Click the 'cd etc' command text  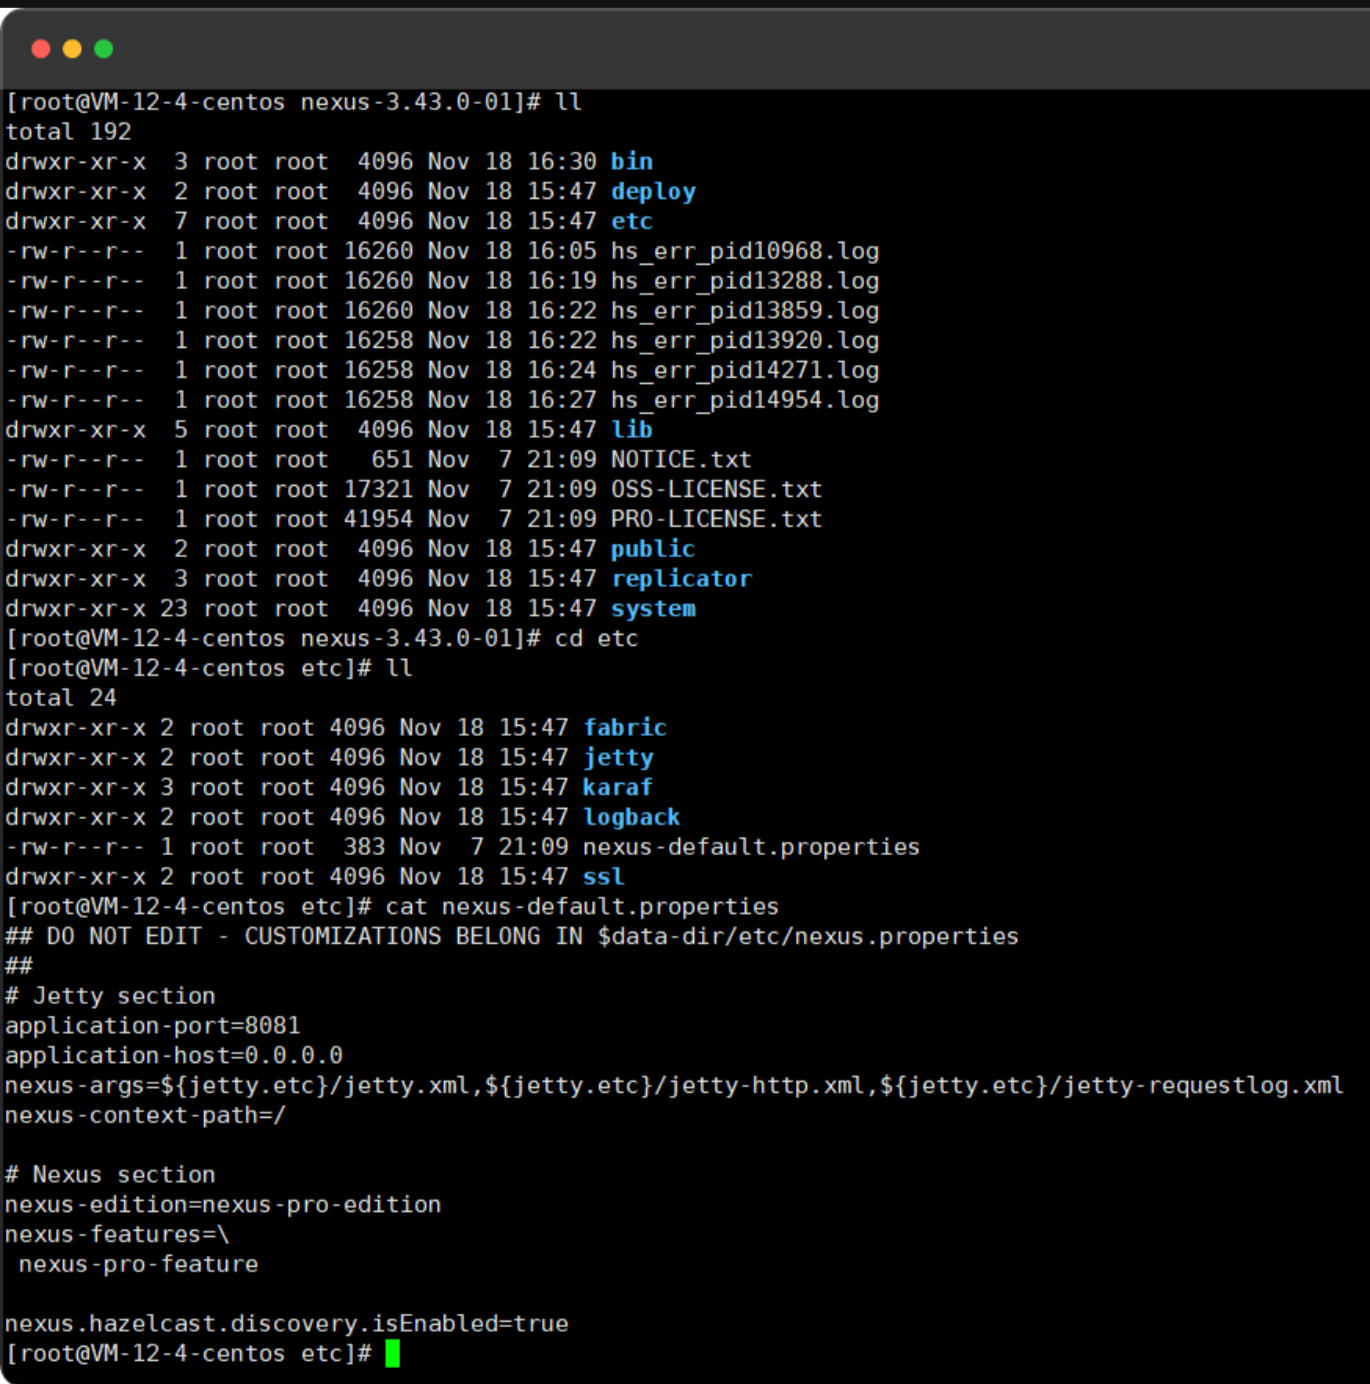coord(596,639)
